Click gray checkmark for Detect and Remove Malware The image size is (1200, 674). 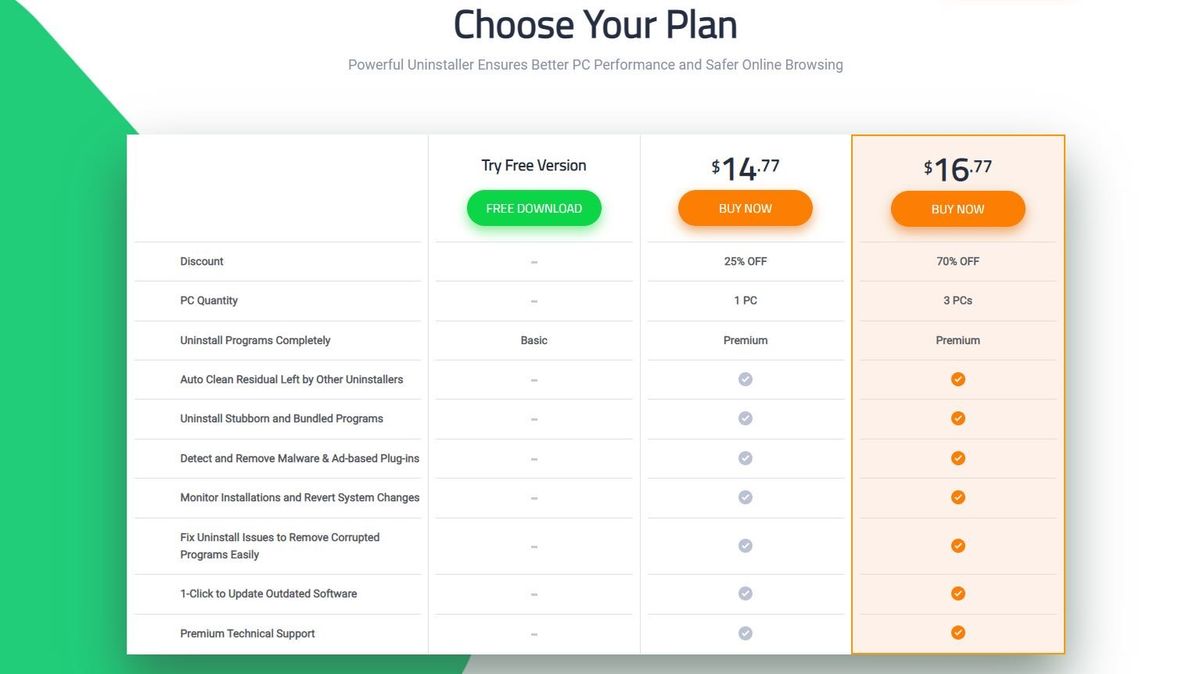tap(745, 458)
